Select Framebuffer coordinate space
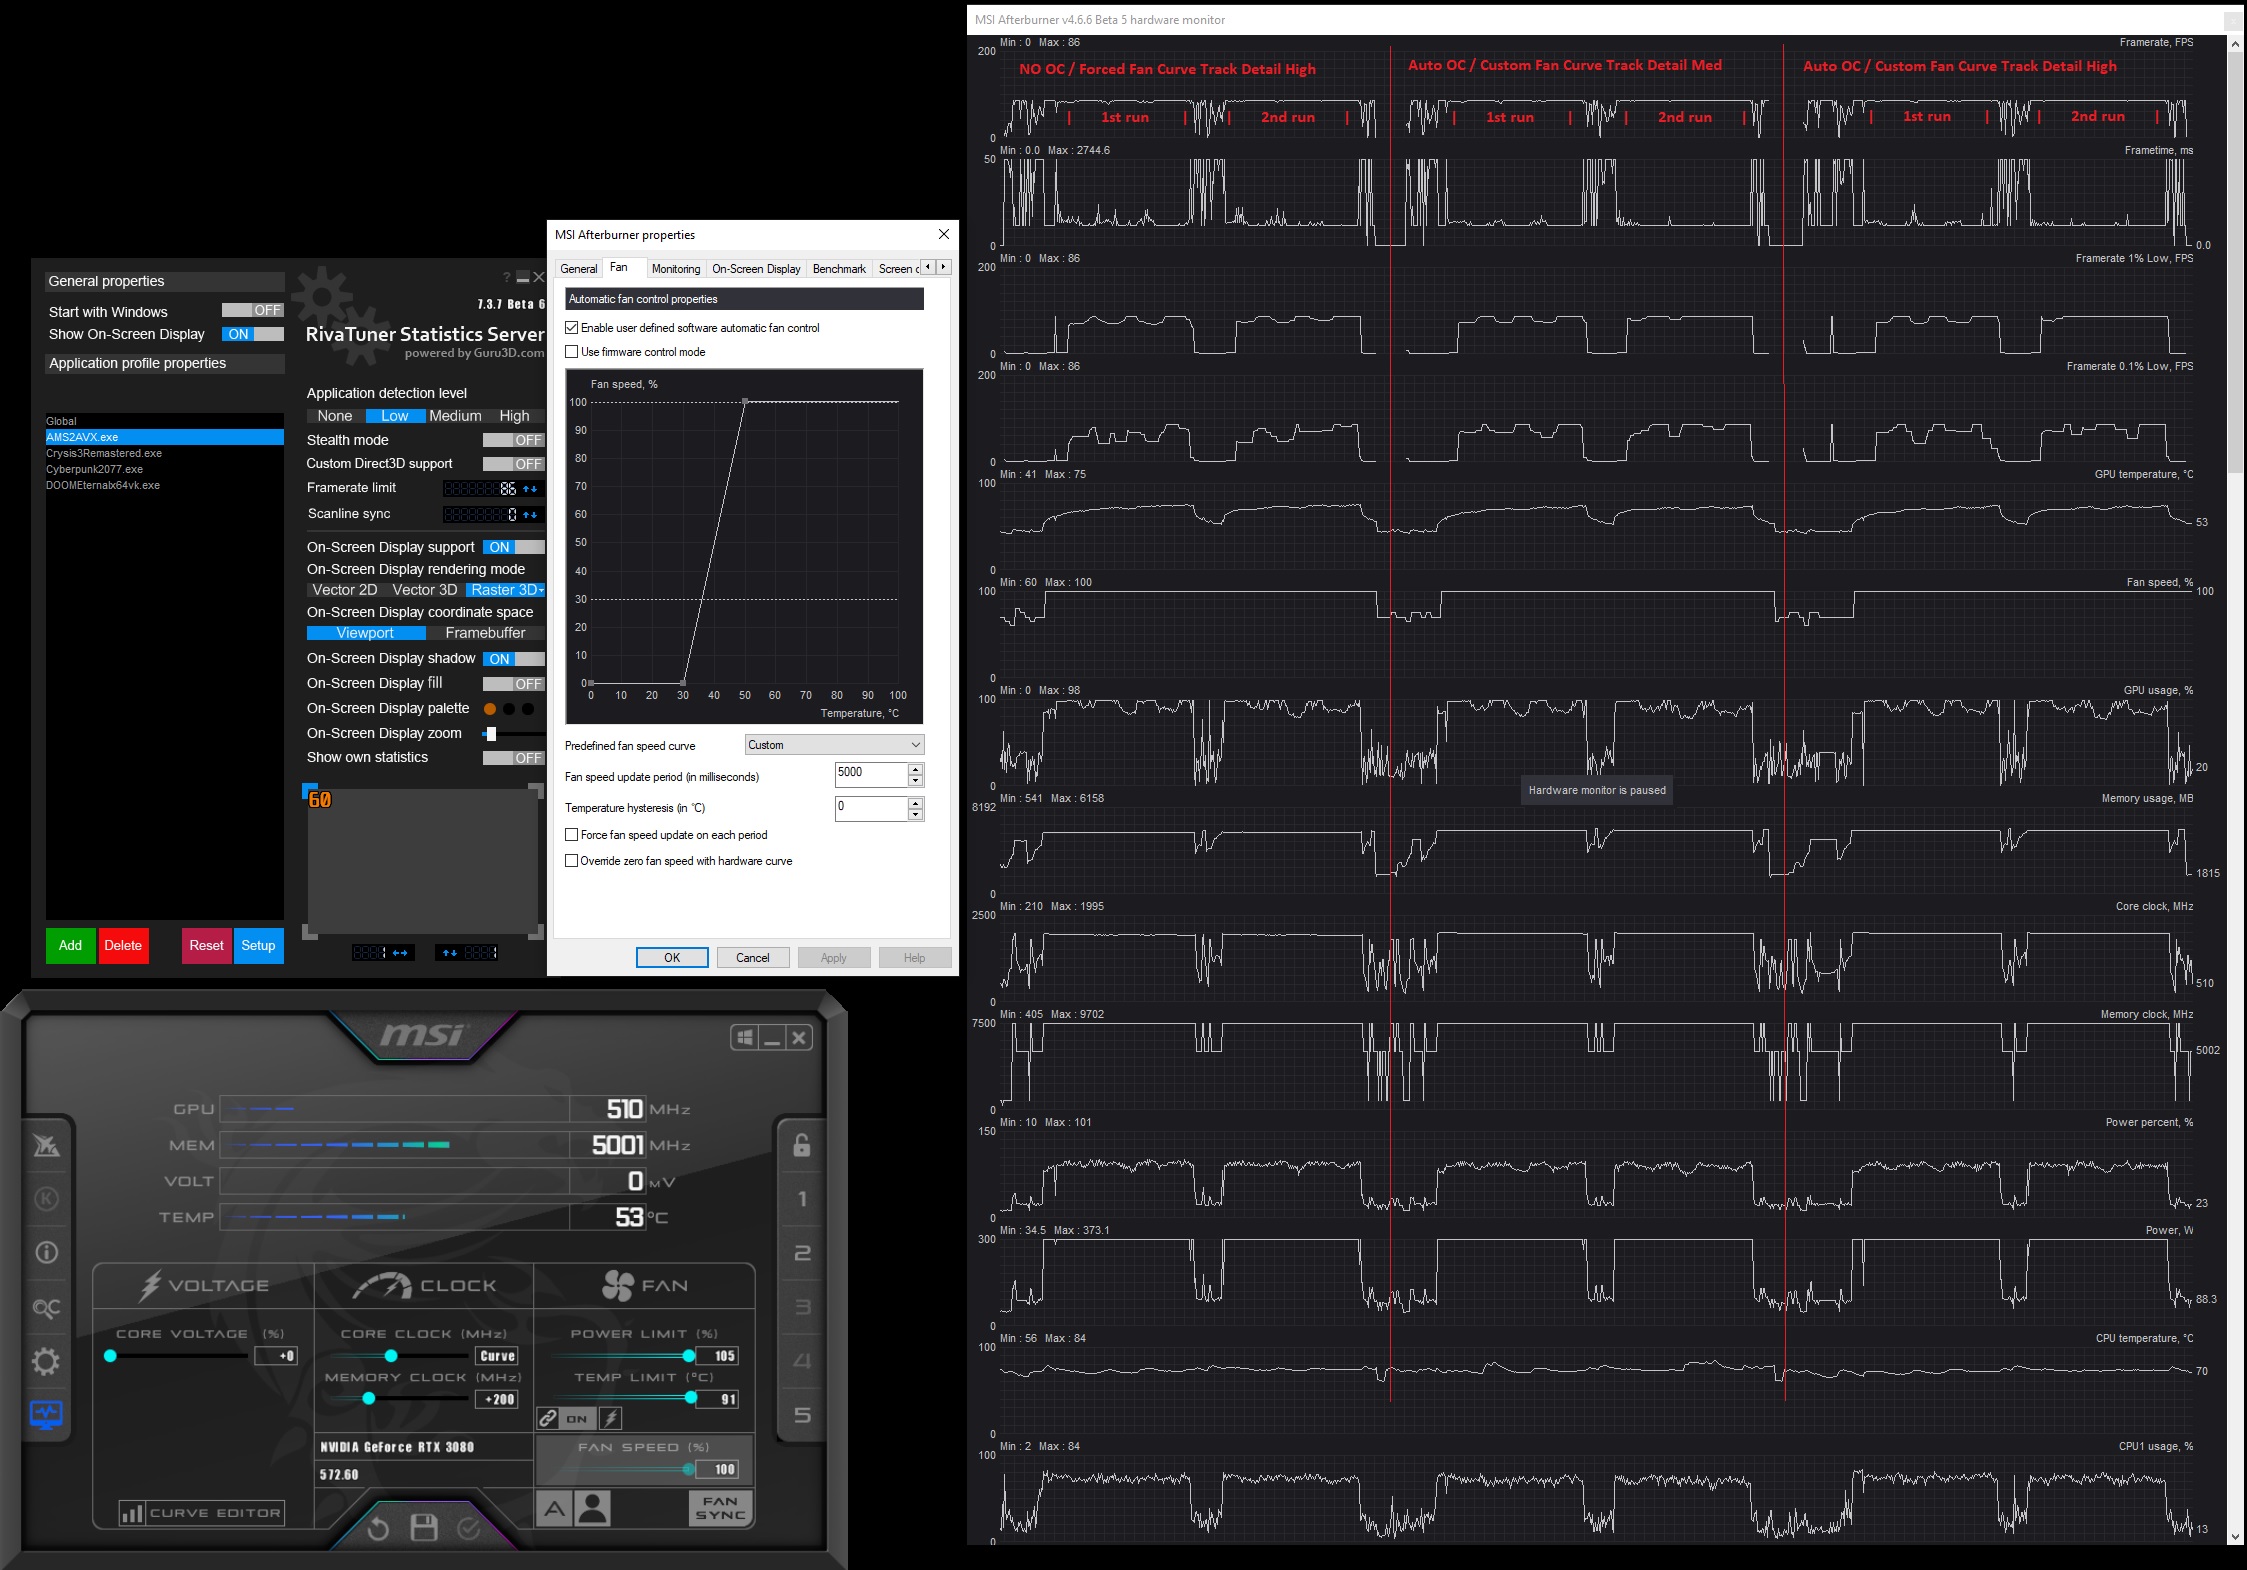2247x1570 pixels. 485,633
